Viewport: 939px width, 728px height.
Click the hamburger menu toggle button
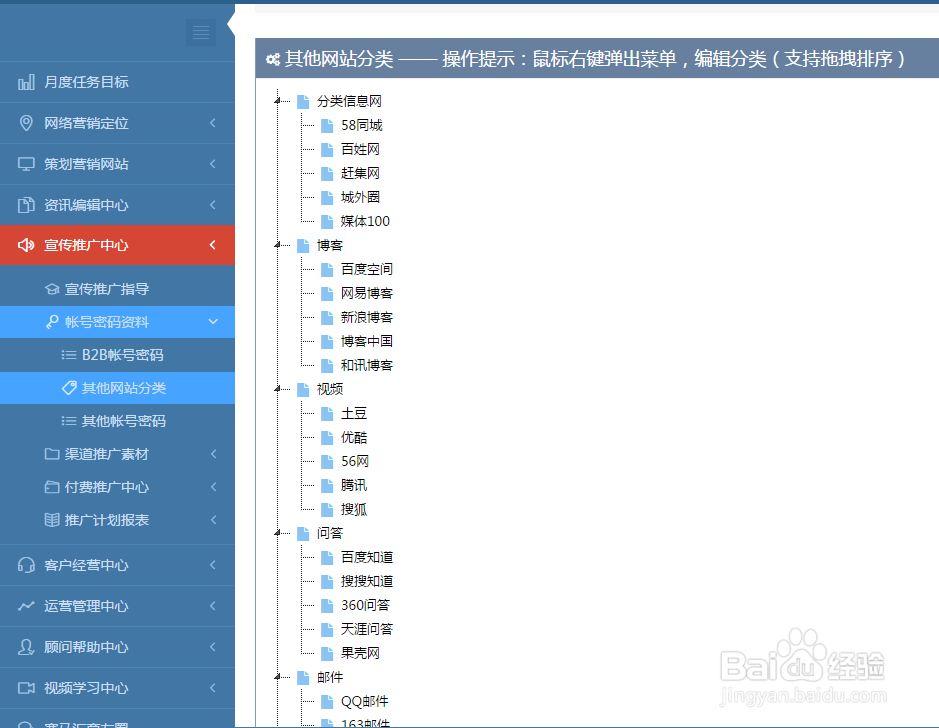coord(201,32)
